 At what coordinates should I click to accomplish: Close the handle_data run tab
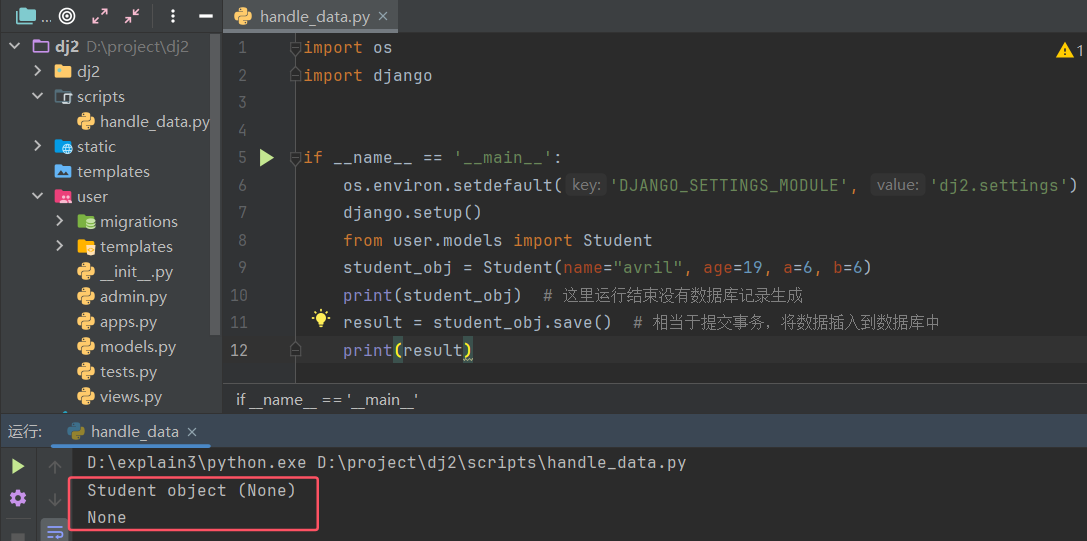tap(193, 431)
